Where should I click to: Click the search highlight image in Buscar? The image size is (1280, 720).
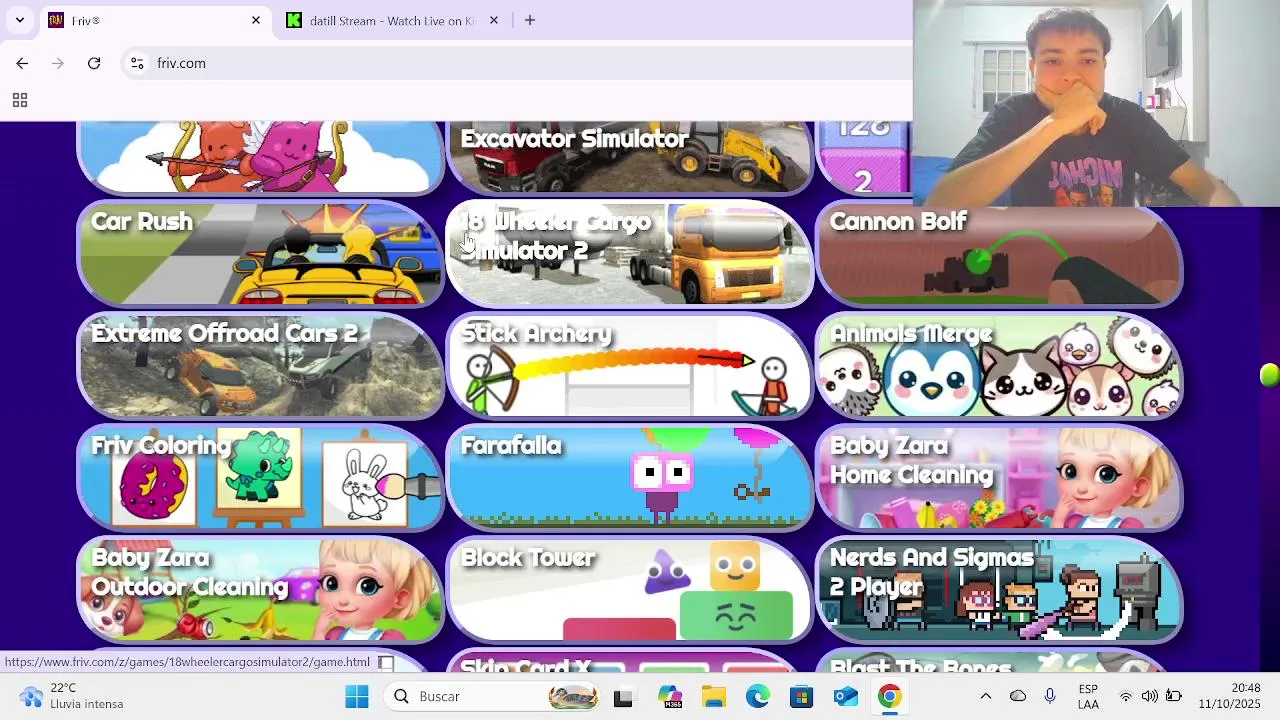click(x=573, y=696)
